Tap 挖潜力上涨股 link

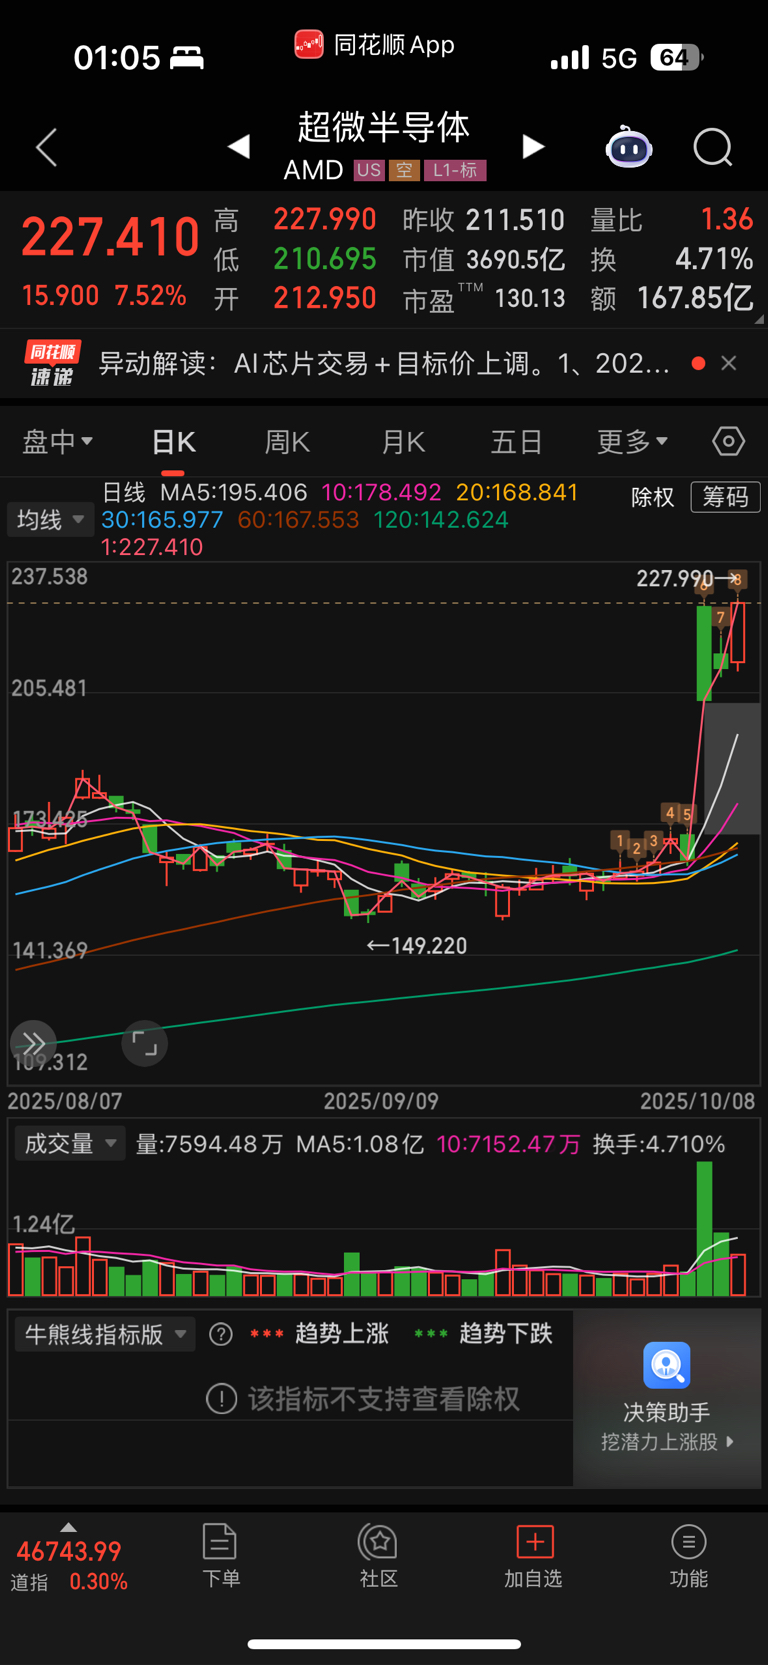click(667, 1442)
